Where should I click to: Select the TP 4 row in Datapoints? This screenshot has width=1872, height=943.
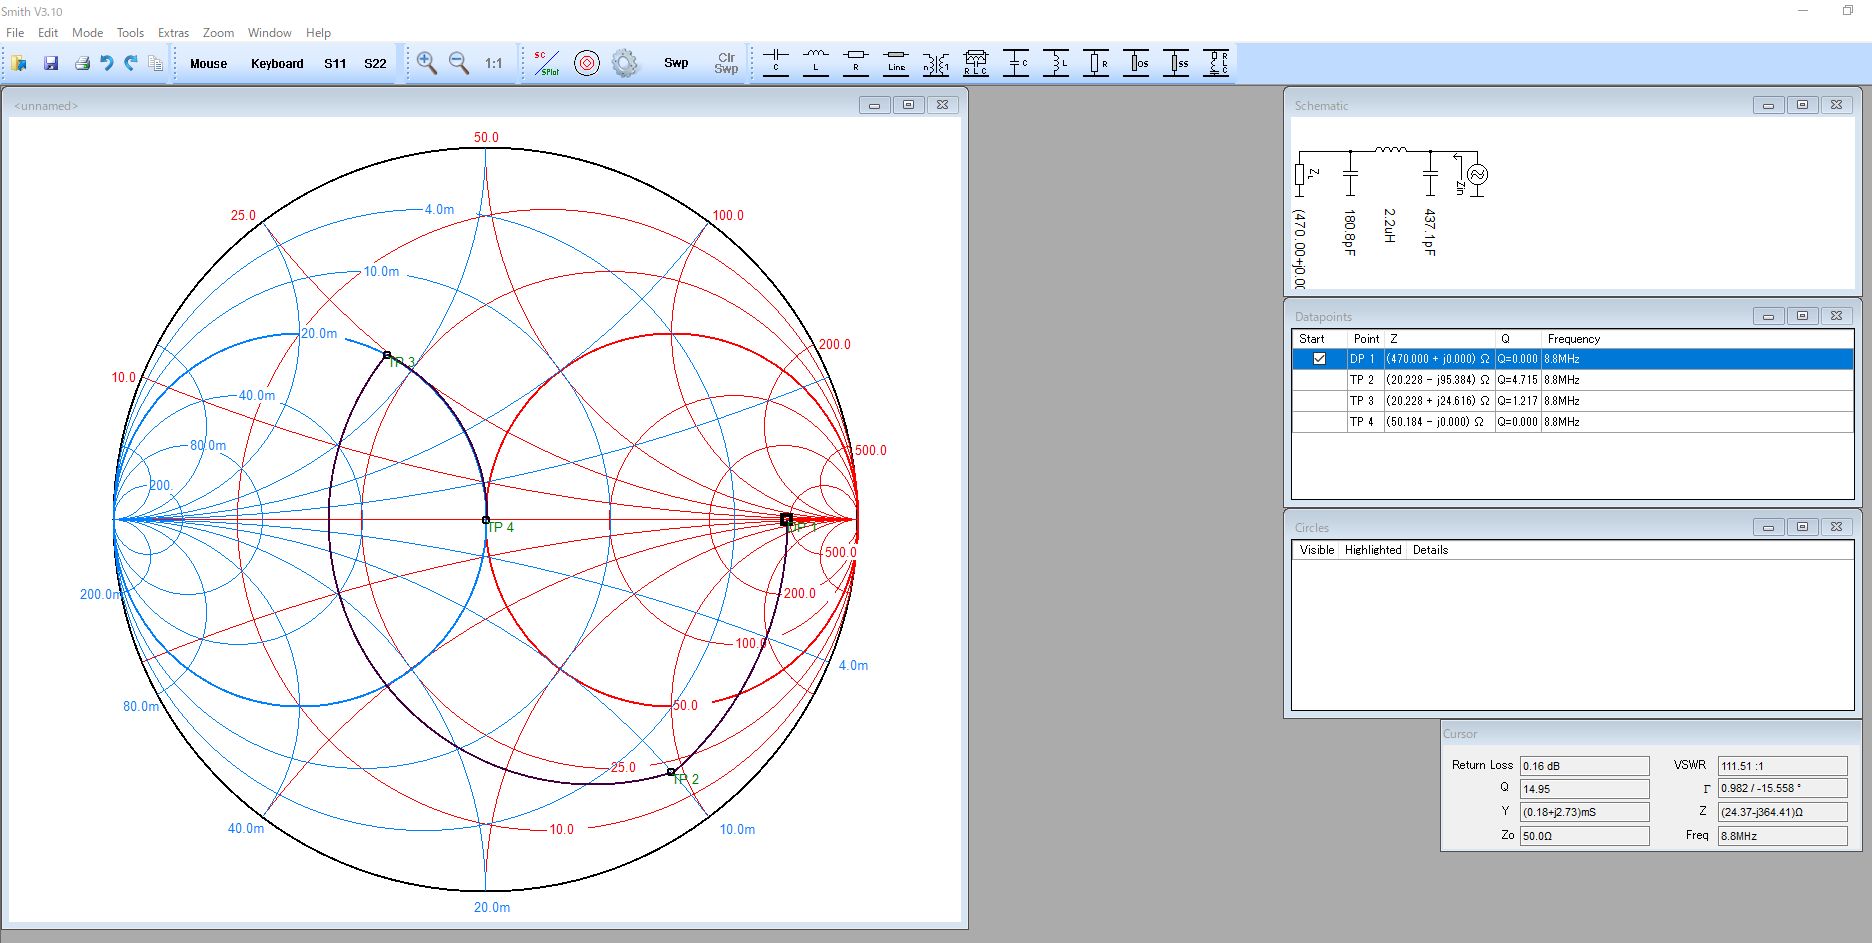point(1572,422)
